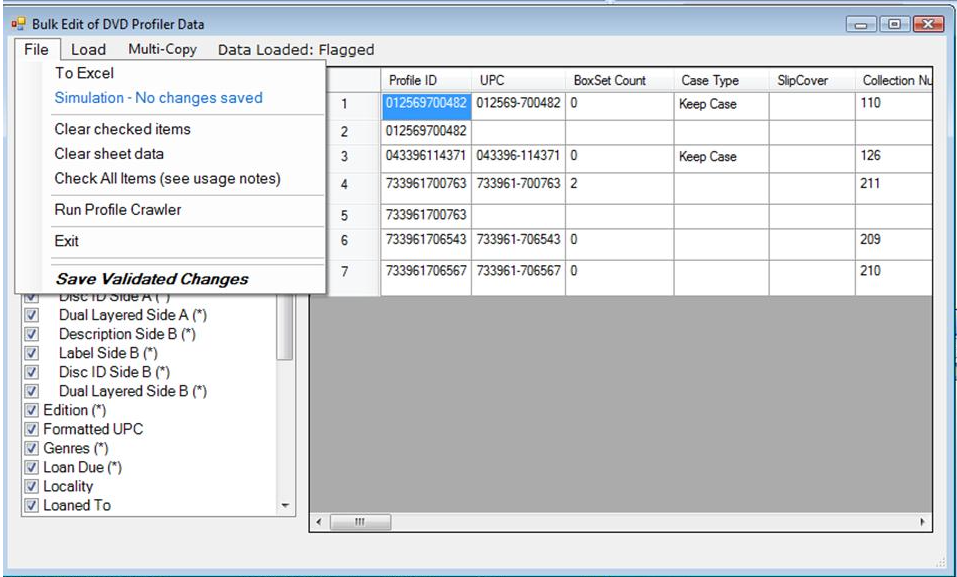Uncheck Disc ID Side B checkbox
The image size is (957, 577).
tap(31, 372)
